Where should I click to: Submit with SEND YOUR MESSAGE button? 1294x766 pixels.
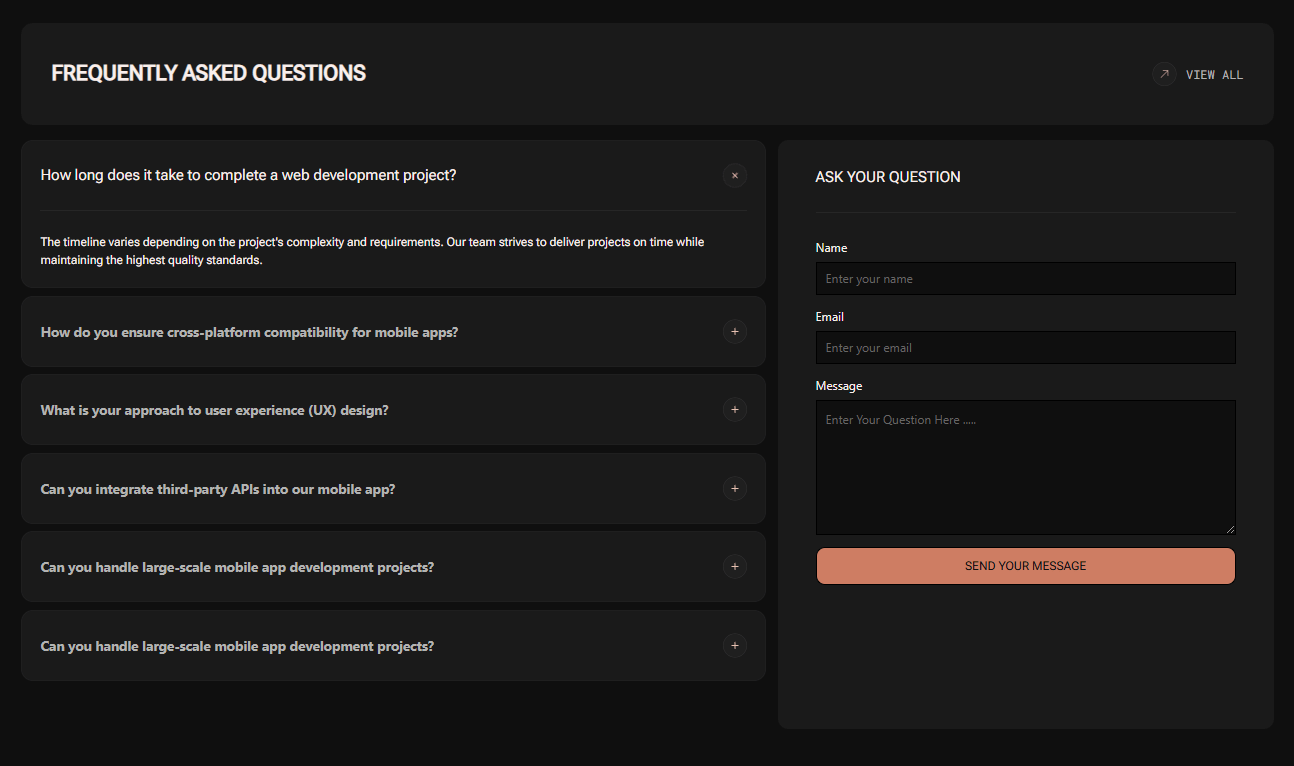(x=1026, y=566)
